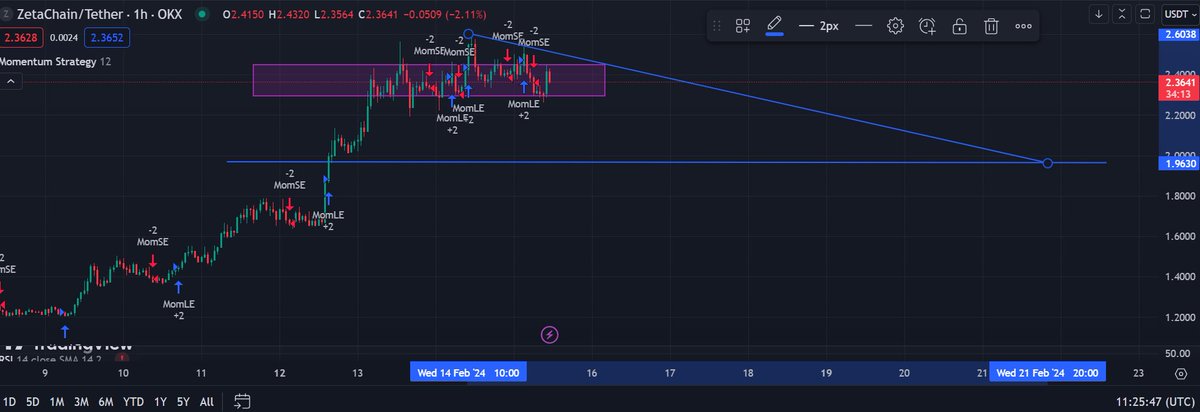Select the purple rectangle zone drawing
The width and height of the screenshot is (1200, 412).
(x=429, y=80)
